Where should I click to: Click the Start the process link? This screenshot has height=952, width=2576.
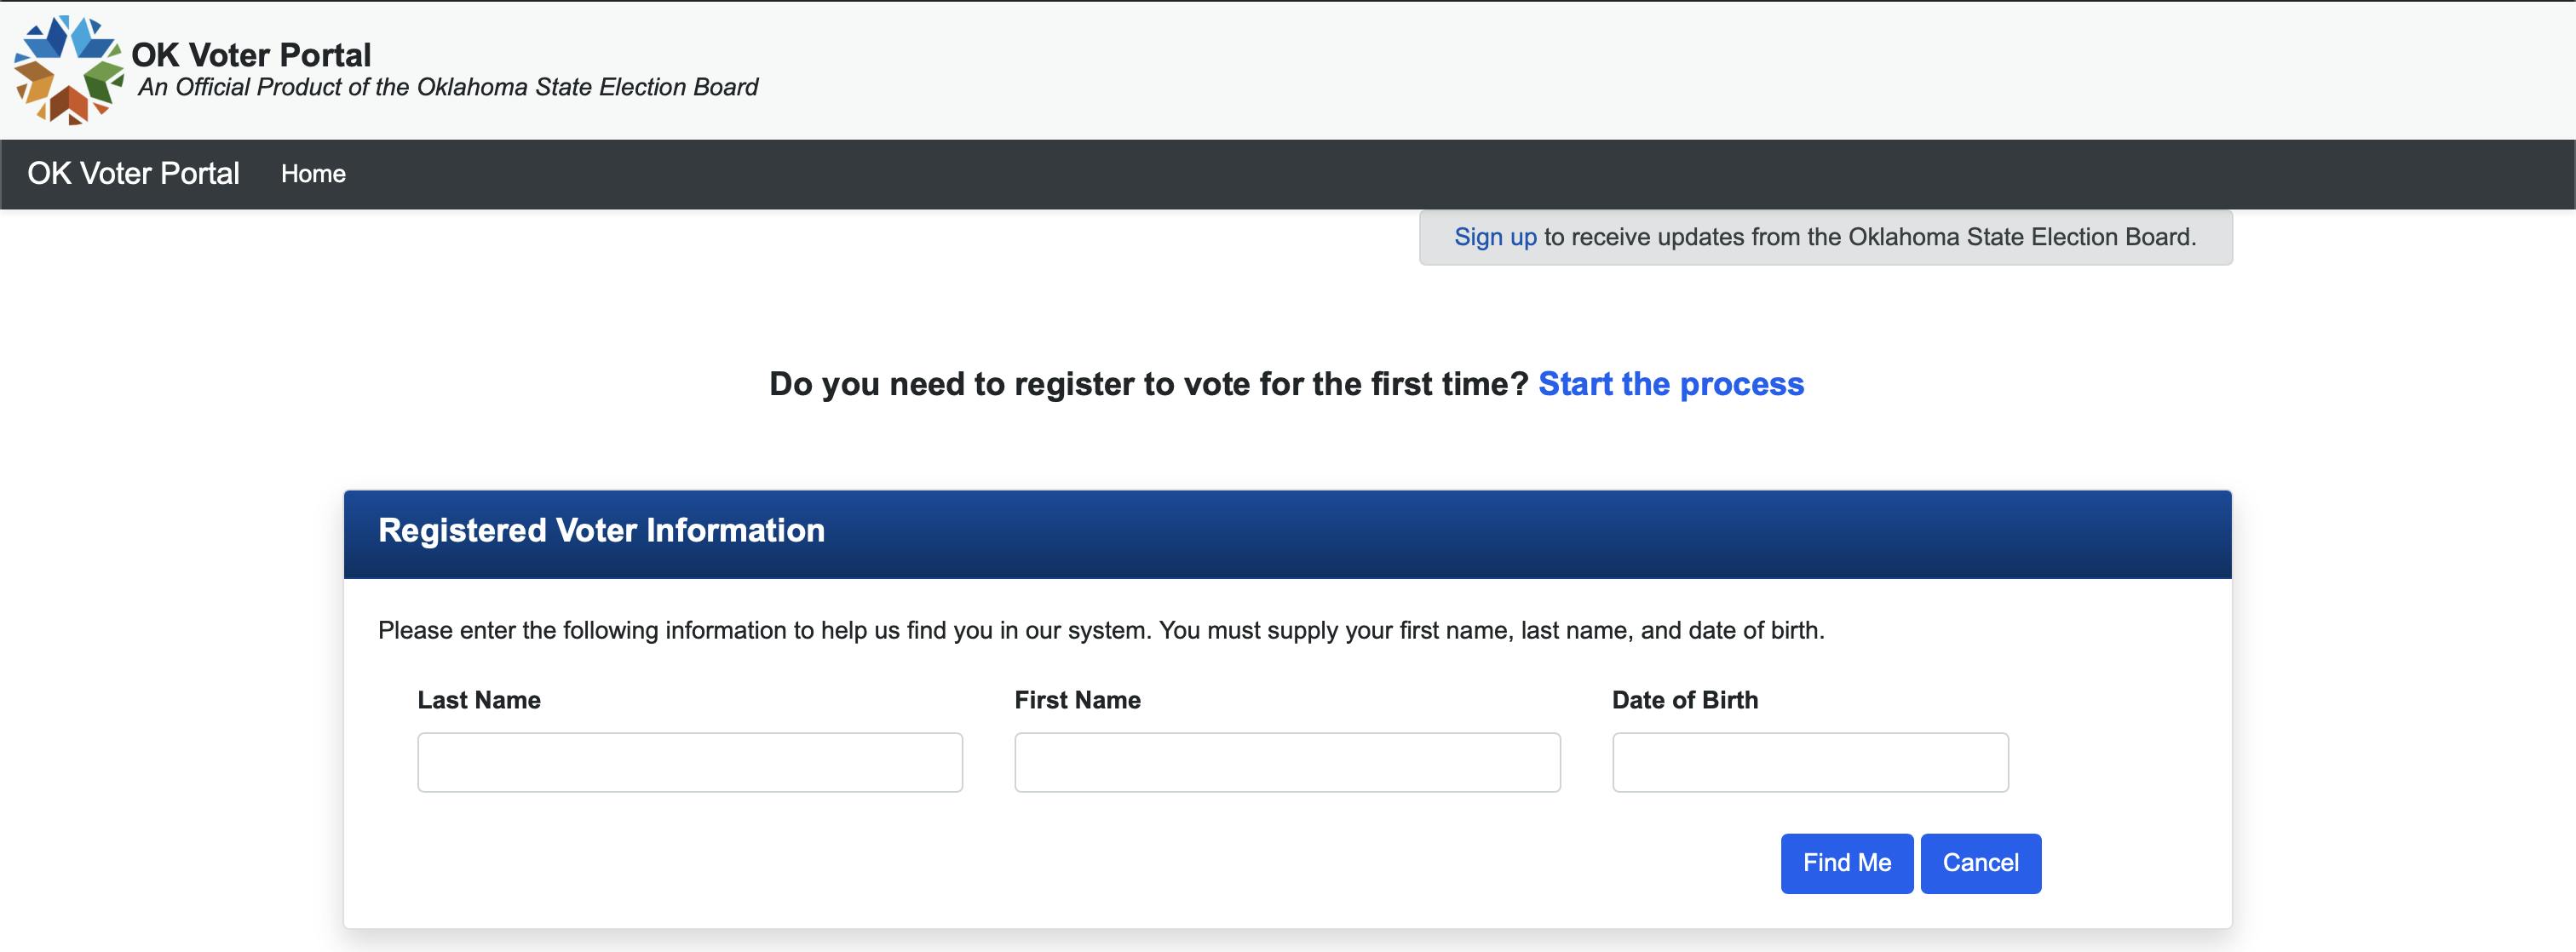(1671, 384)
